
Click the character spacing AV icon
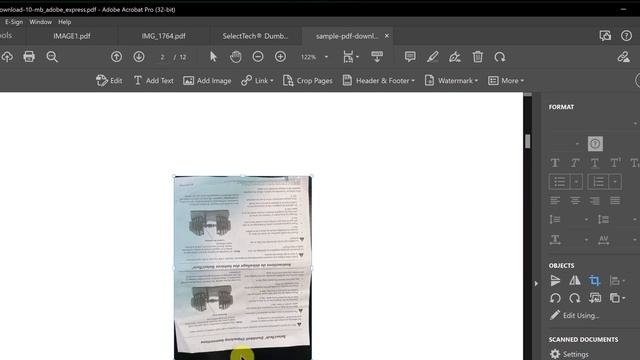[x=603, y=240]
